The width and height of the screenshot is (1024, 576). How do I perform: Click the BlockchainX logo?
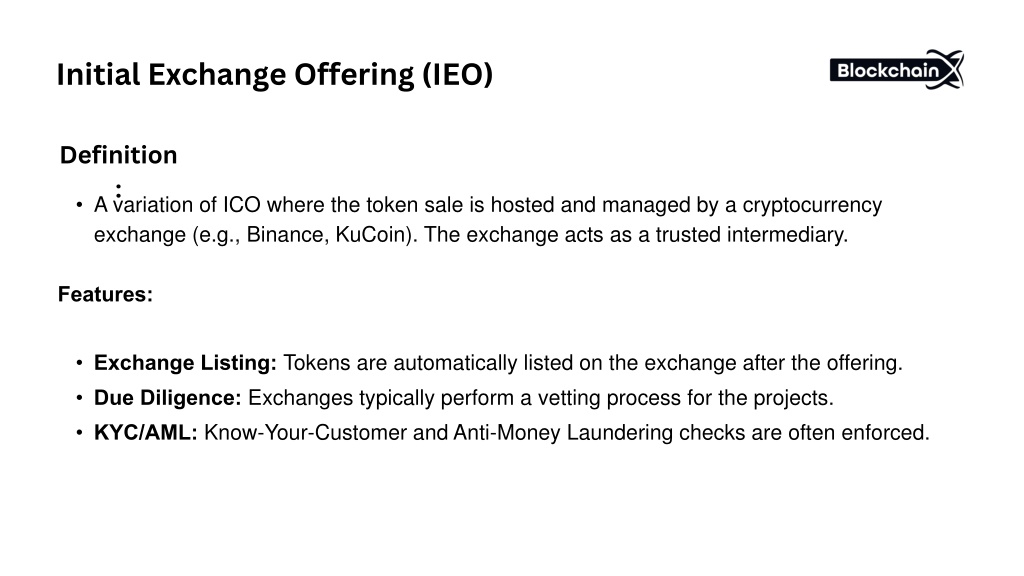897,69
